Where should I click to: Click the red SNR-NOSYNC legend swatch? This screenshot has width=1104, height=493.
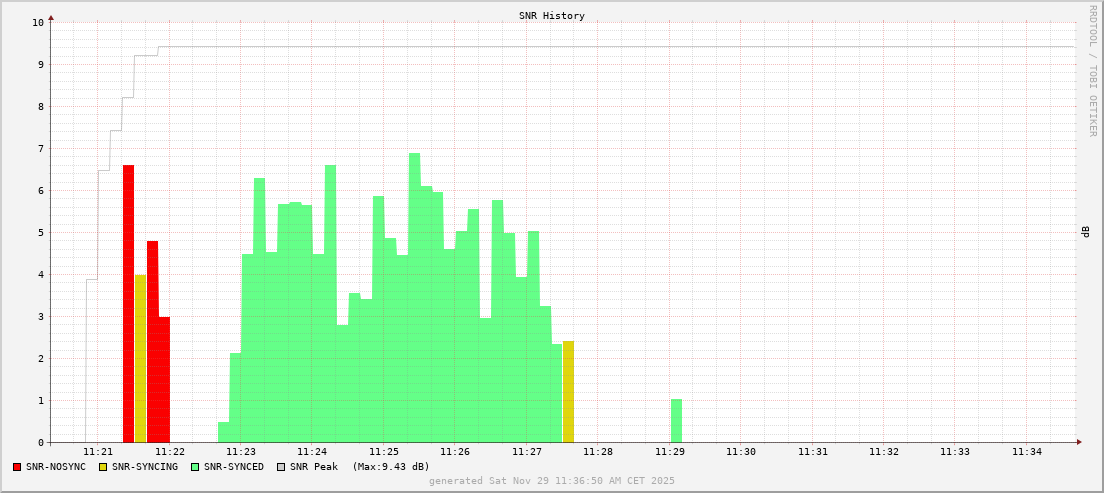17,467
